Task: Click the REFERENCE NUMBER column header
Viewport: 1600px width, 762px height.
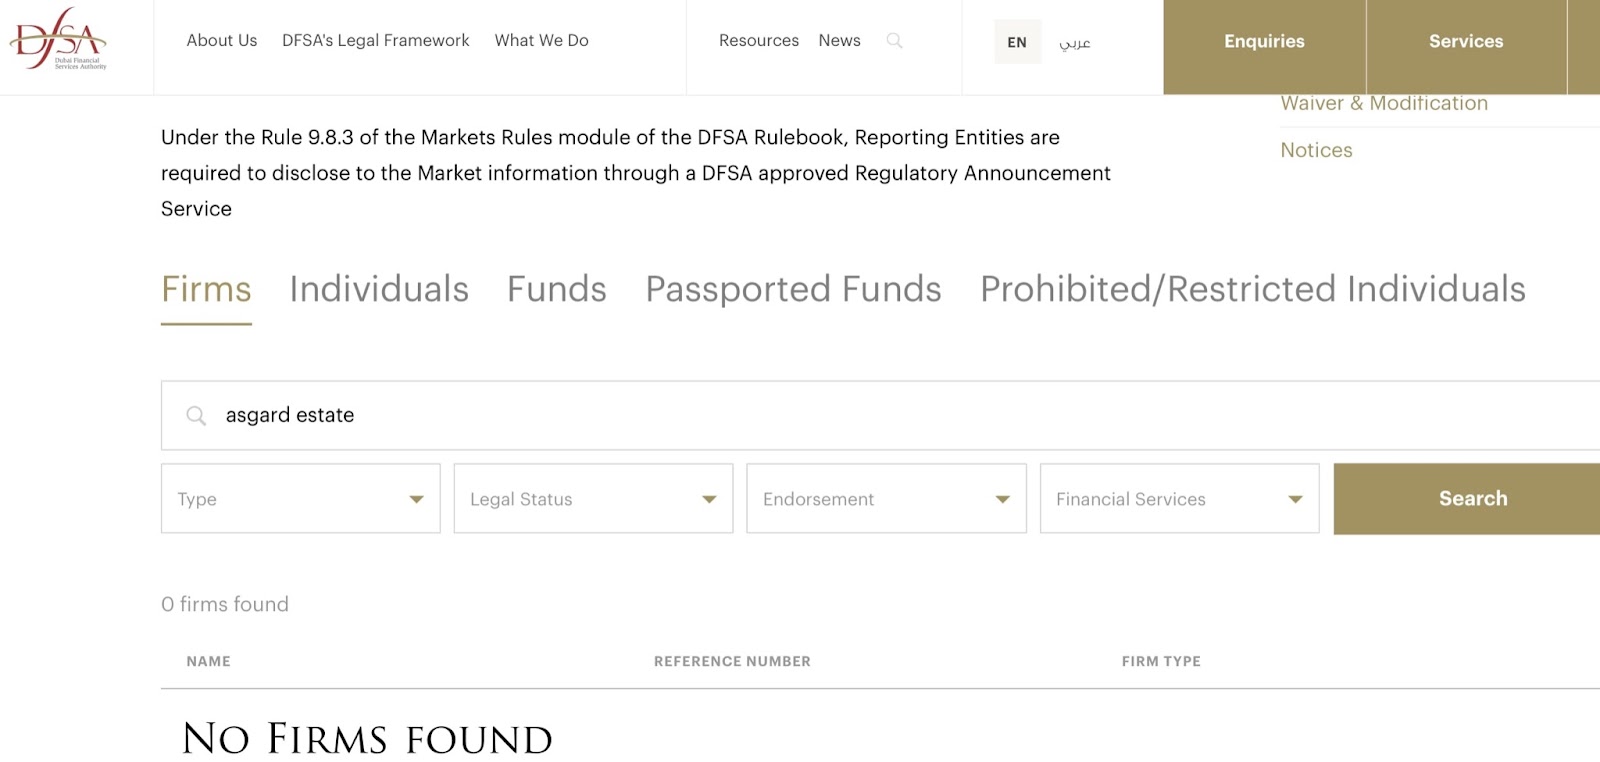Action: 732,661
